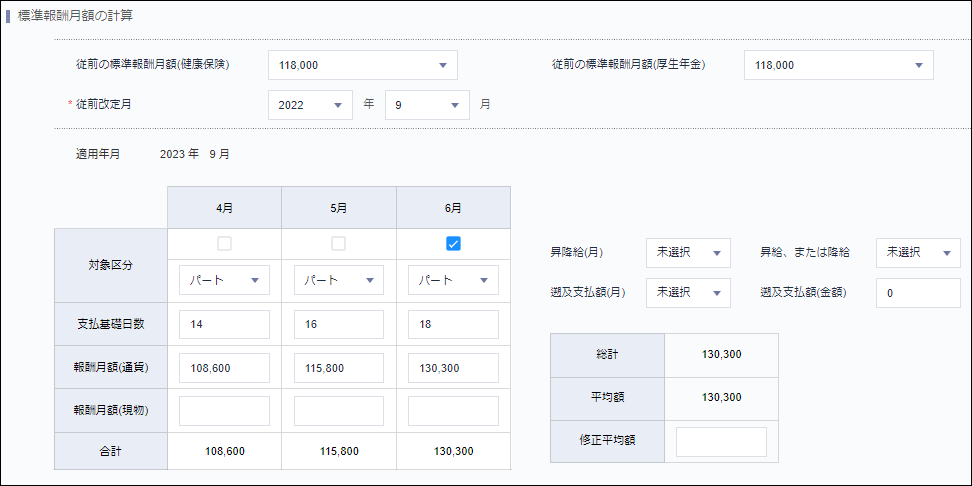Open 従前の標準報酬月額(厚生年金) dropdown
The image size is (972, 486).
coord(838,65)
